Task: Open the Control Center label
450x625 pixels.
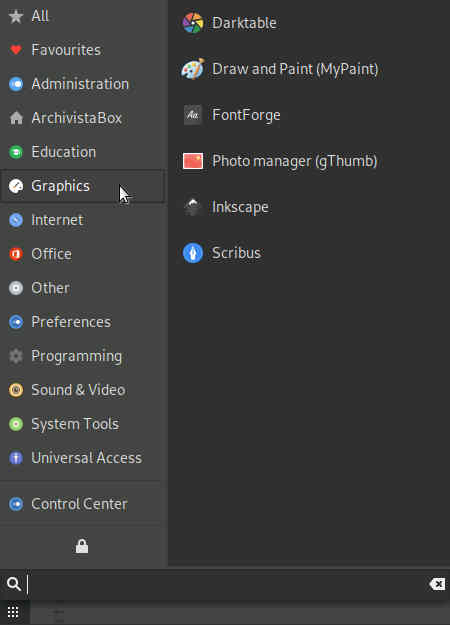Action: point(79,504)
